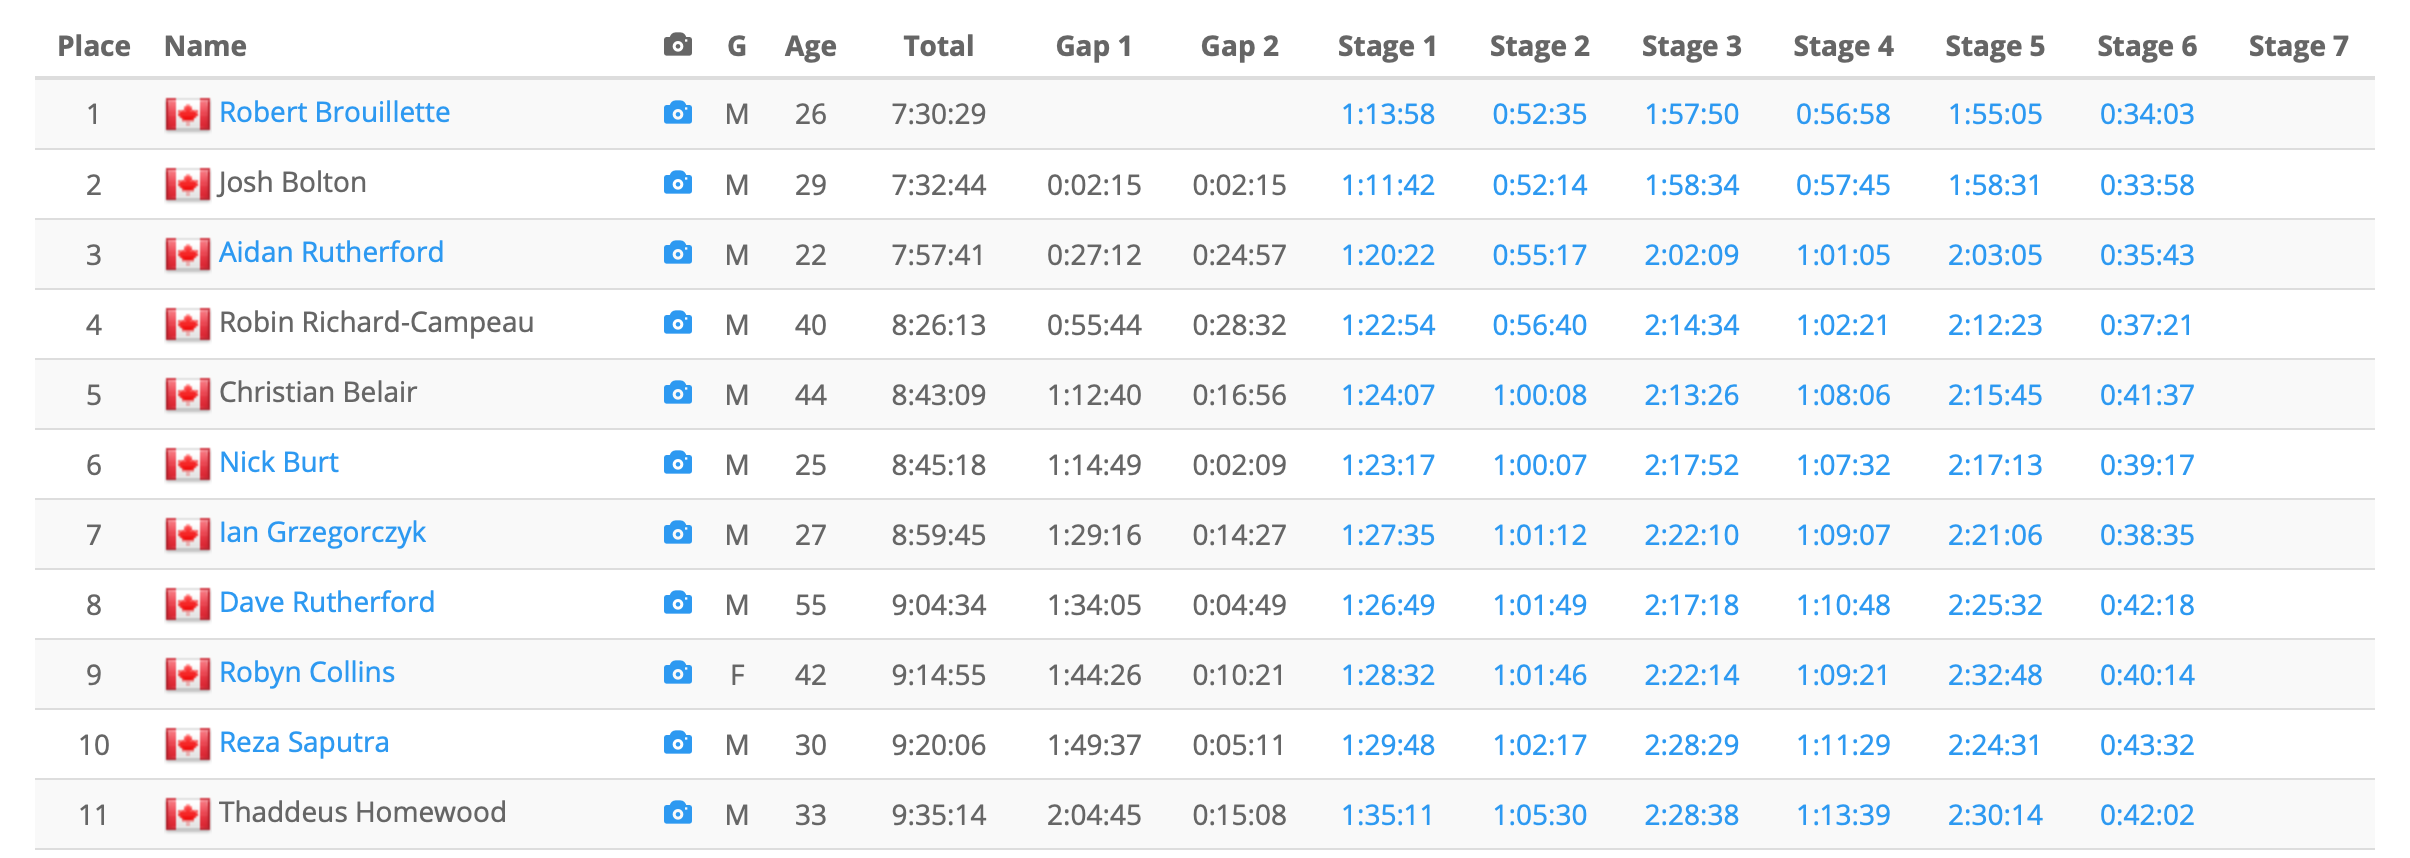This screenshot has width=2410, height=858.
Task: Sort the table by Age header
Action: (810, 46)
